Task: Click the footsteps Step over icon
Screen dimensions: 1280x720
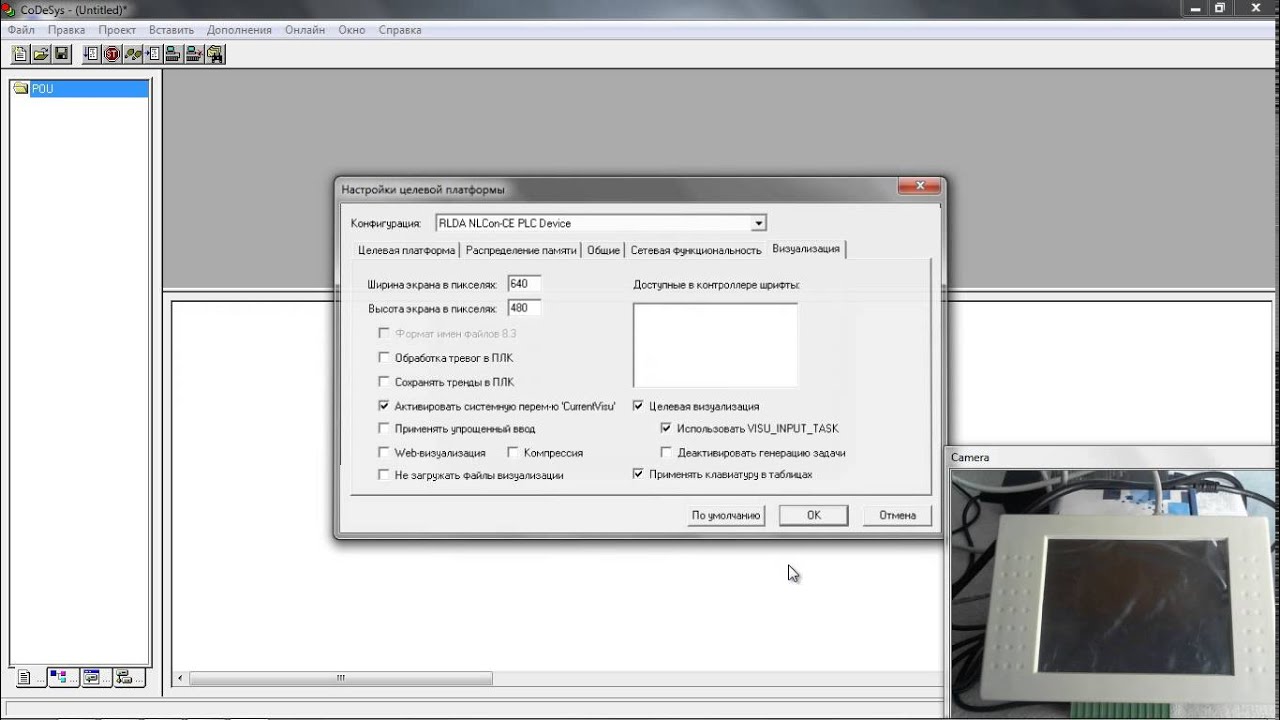Action: [x=133, y=54]
